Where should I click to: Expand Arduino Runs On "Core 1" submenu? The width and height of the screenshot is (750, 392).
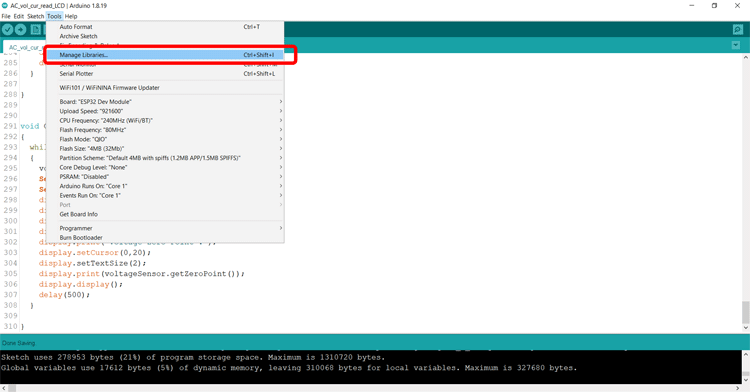(165, 186)
